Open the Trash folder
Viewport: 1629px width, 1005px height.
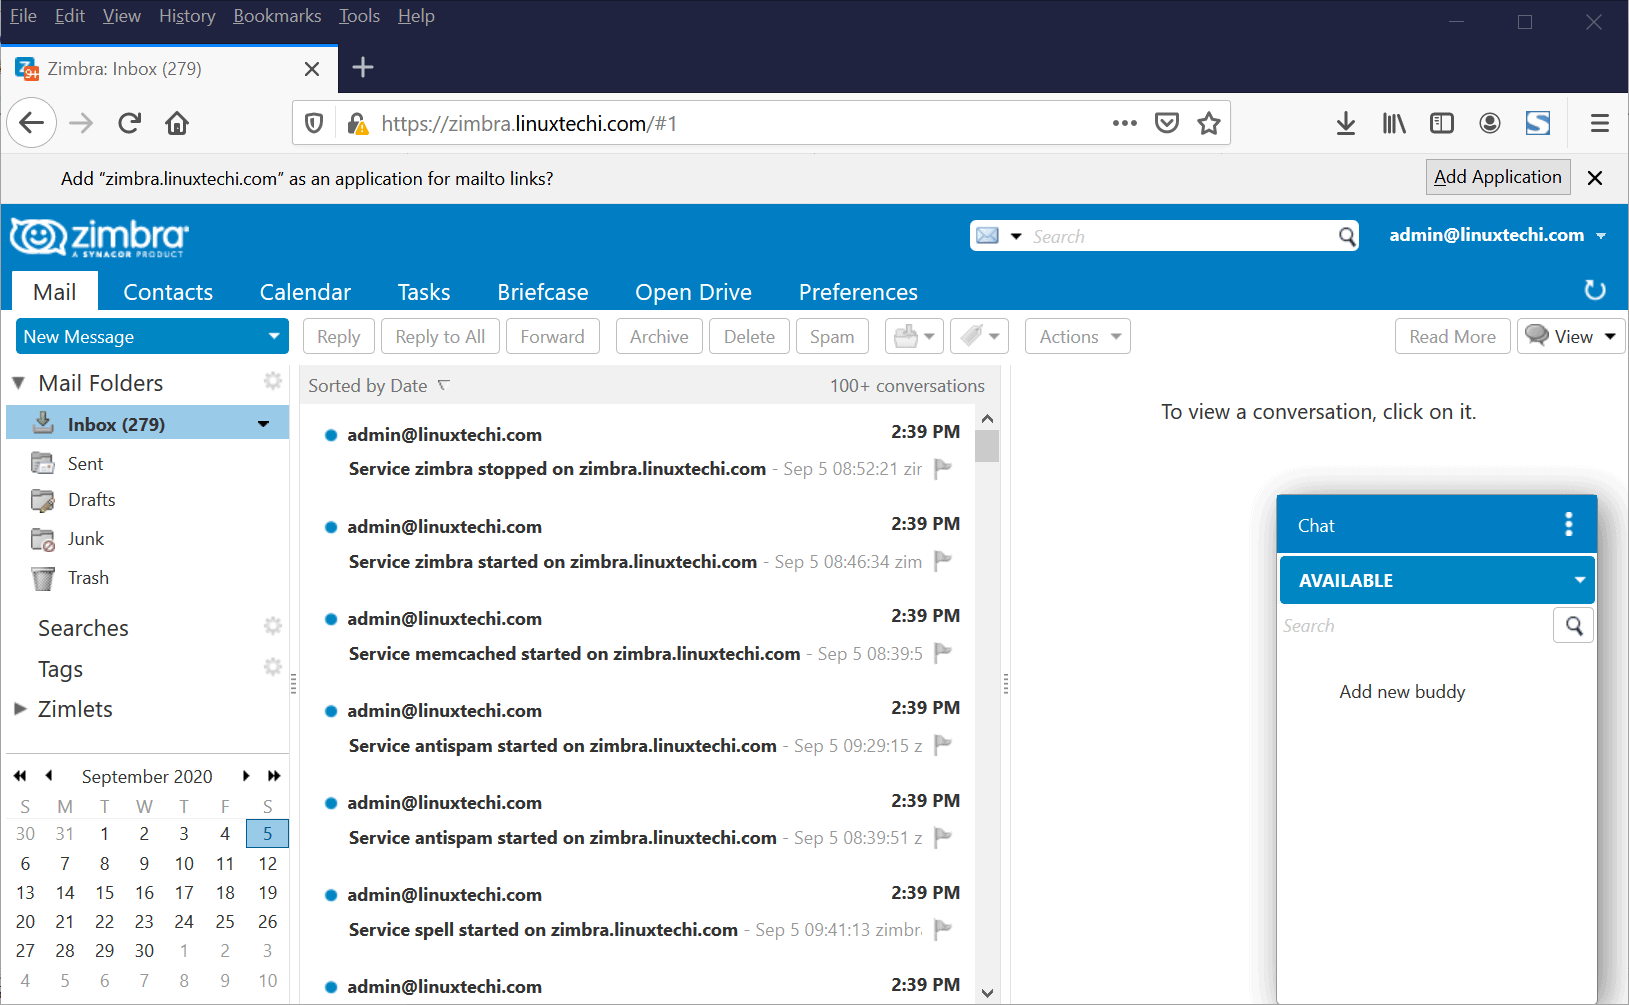88,578
